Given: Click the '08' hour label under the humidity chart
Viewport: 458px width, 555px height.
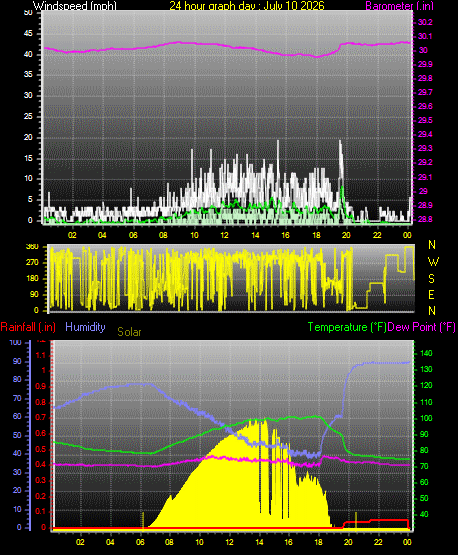Looking at the screenshot, I should (169, 542).
